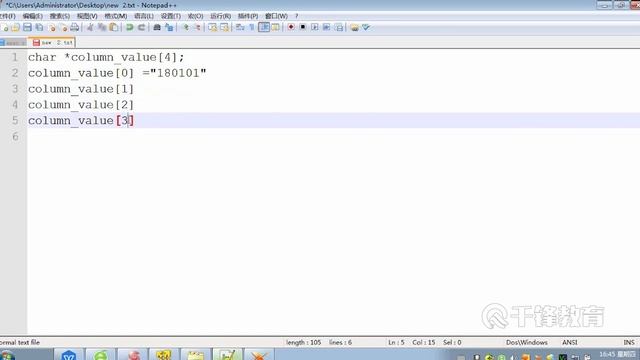Image resolution: width=640 pixels, height=360 pixels.
Task: Save the current recorded macro icon
Action: point(339,27)
